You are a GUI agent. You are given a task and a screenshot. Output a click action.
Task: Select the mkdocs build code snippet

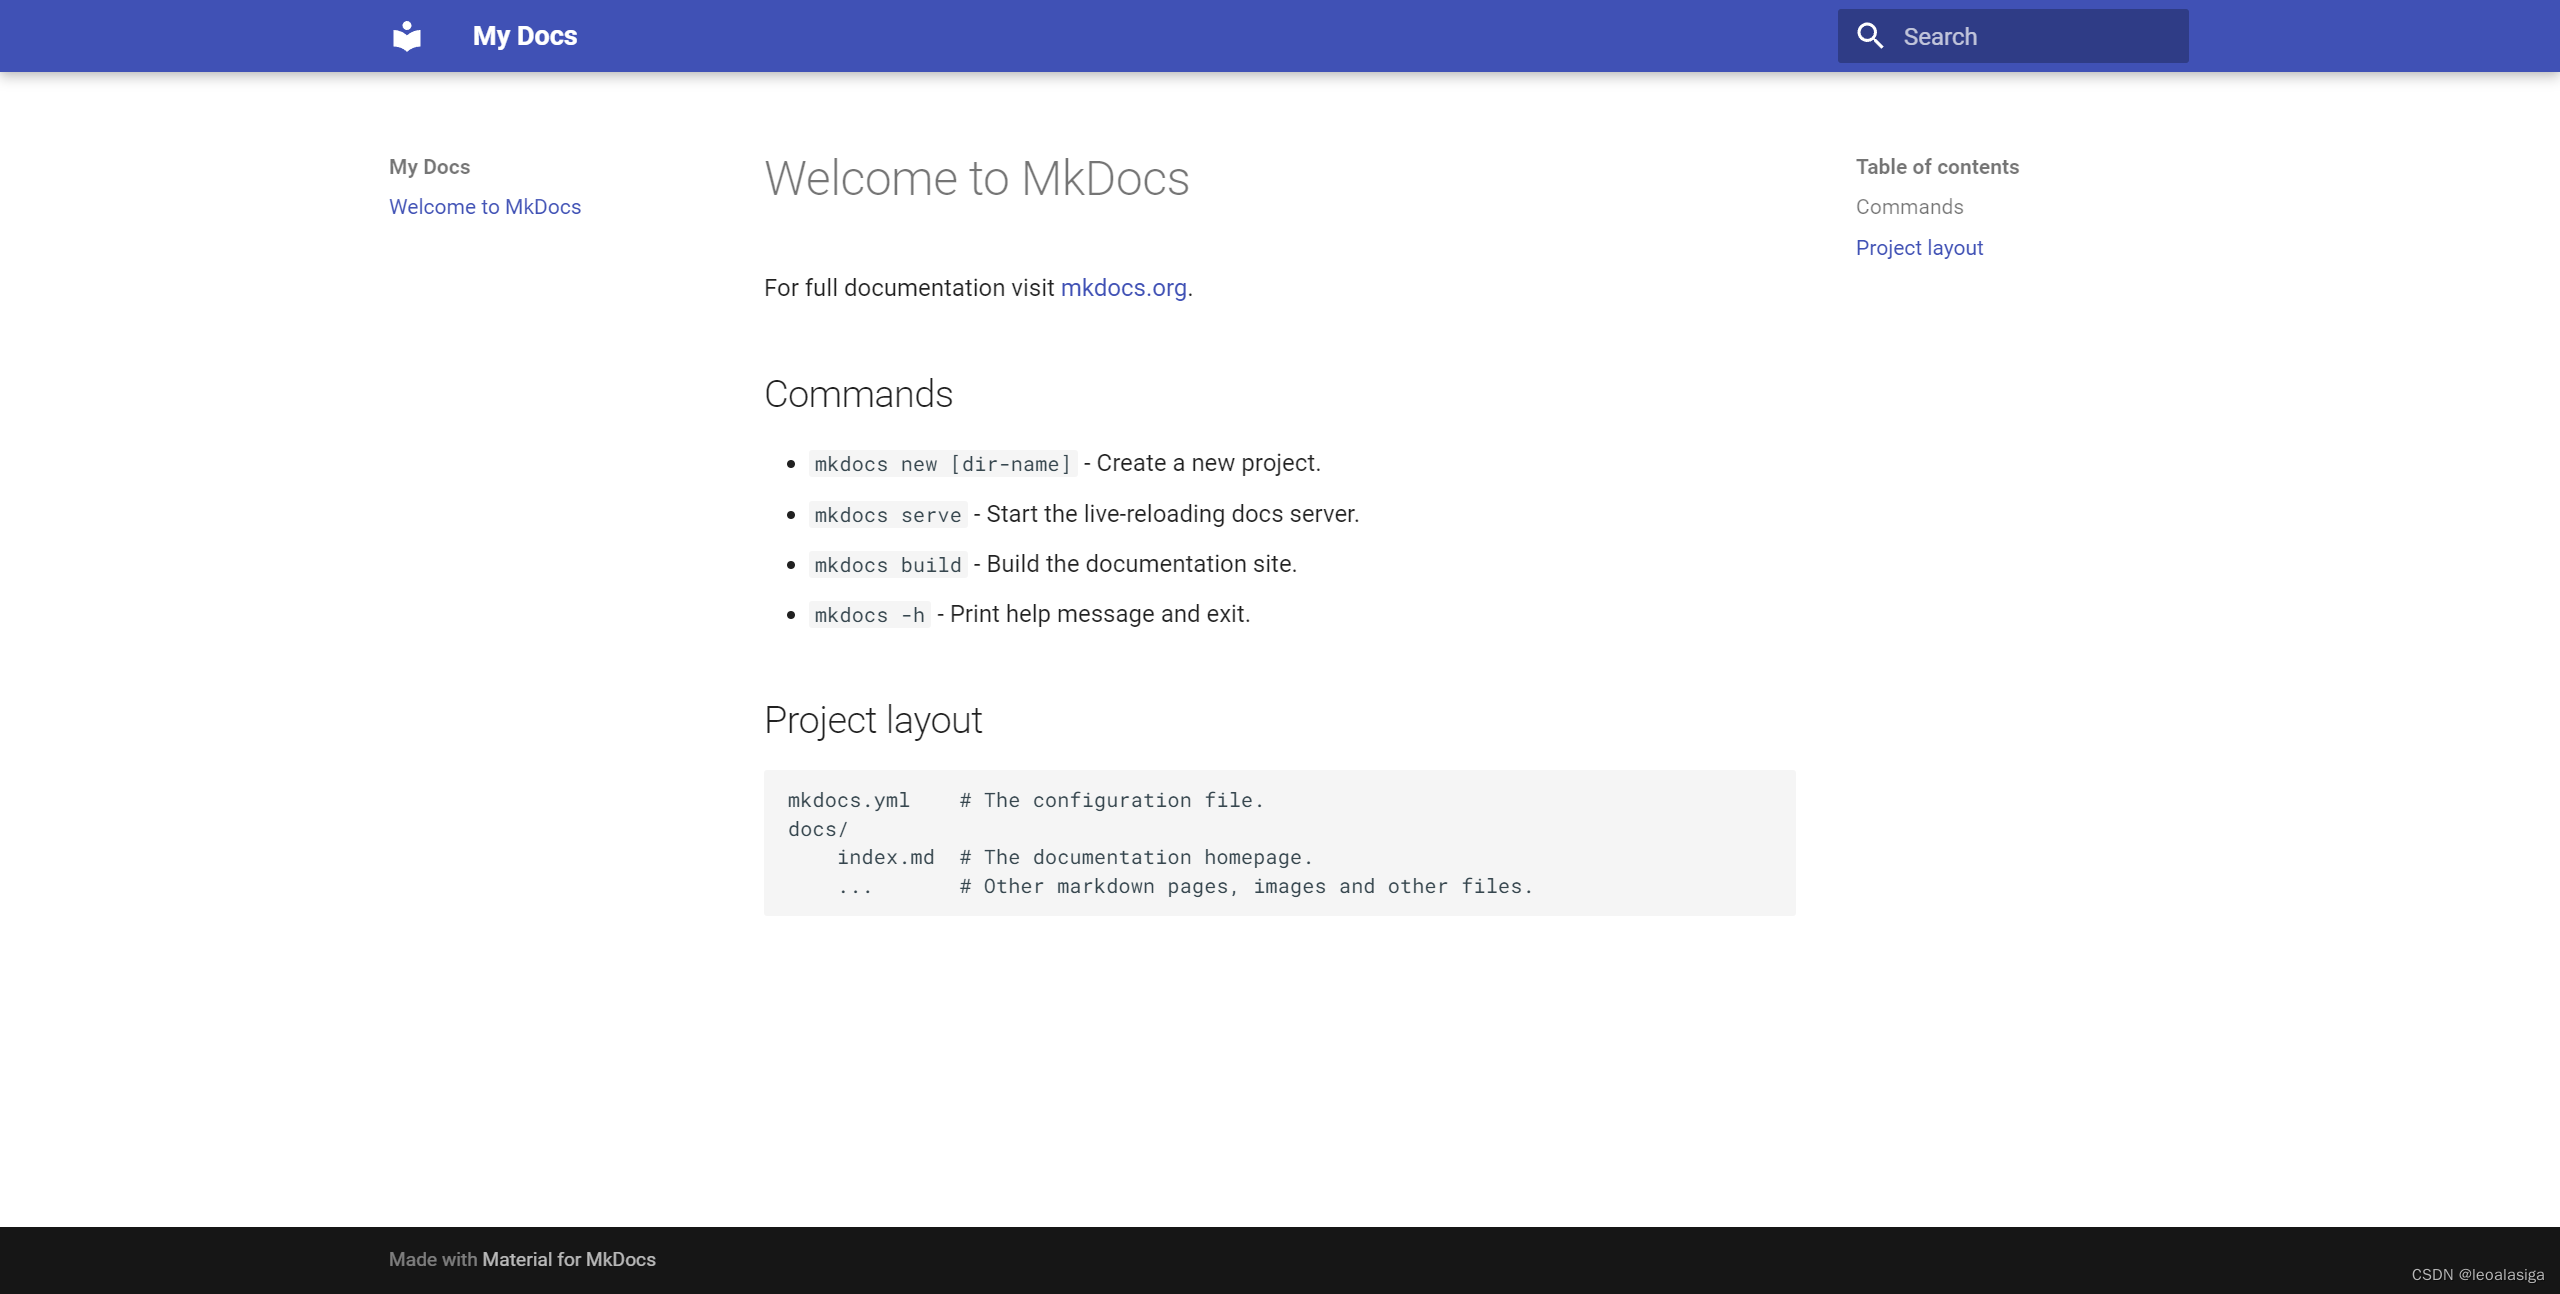click(886, 564)
